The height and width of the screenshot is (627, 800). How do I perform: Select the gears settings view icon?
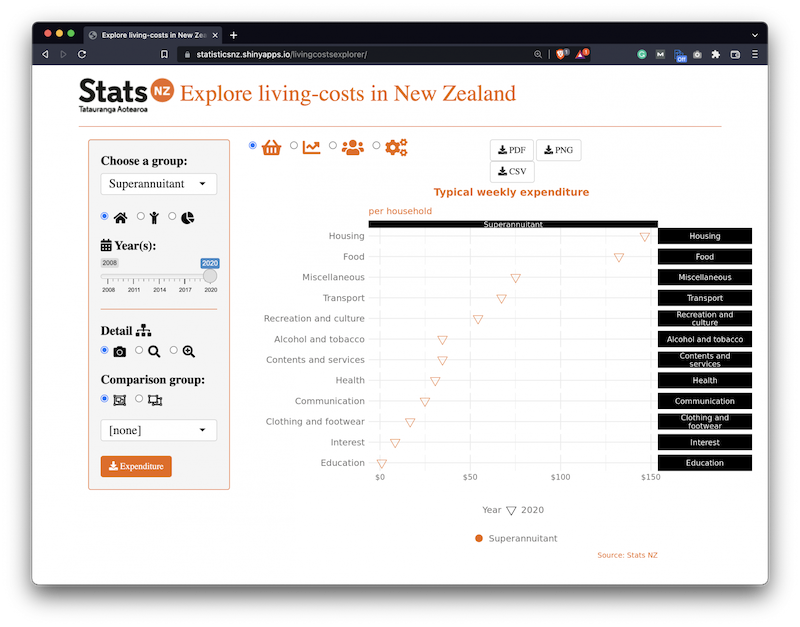[396, 147]
